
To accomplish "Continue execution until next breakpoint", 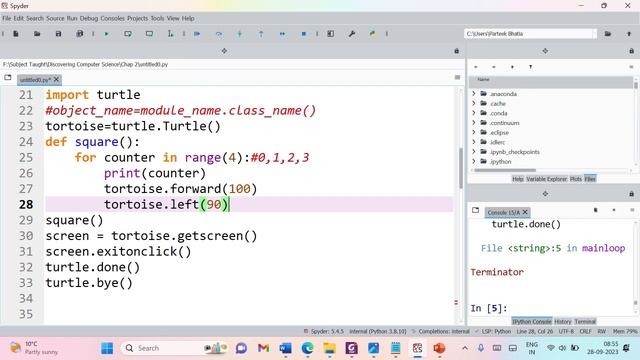I will 282,34.
